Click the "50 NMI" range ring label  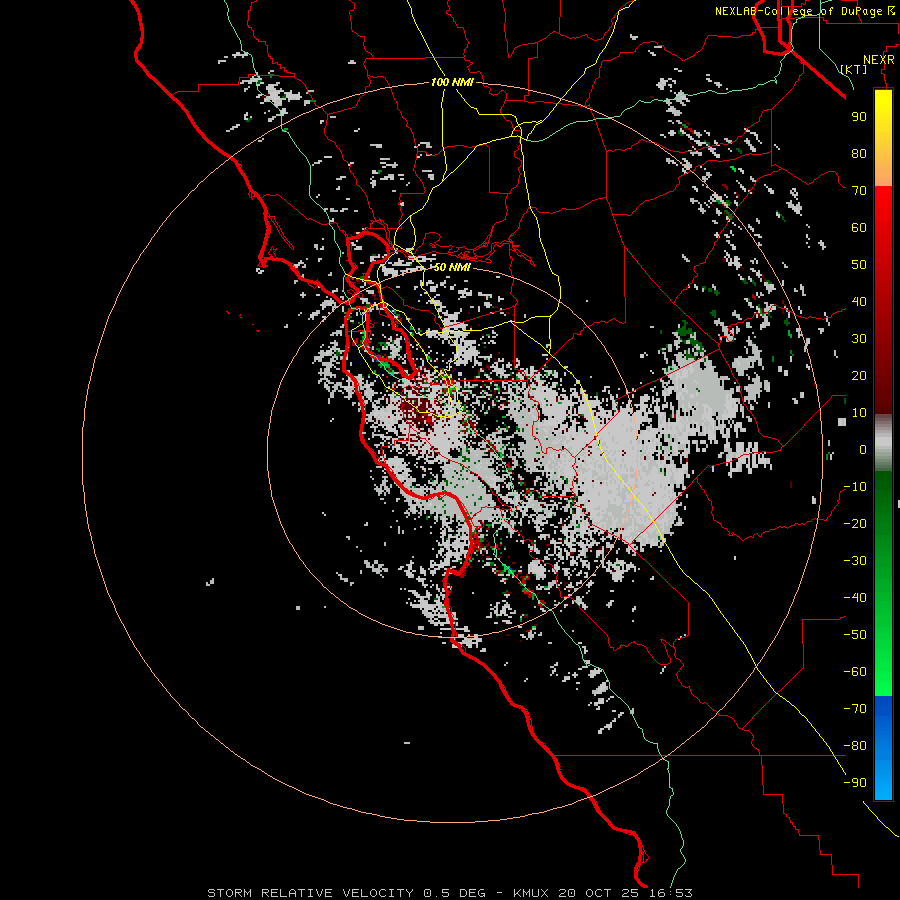tap(452, 267)
